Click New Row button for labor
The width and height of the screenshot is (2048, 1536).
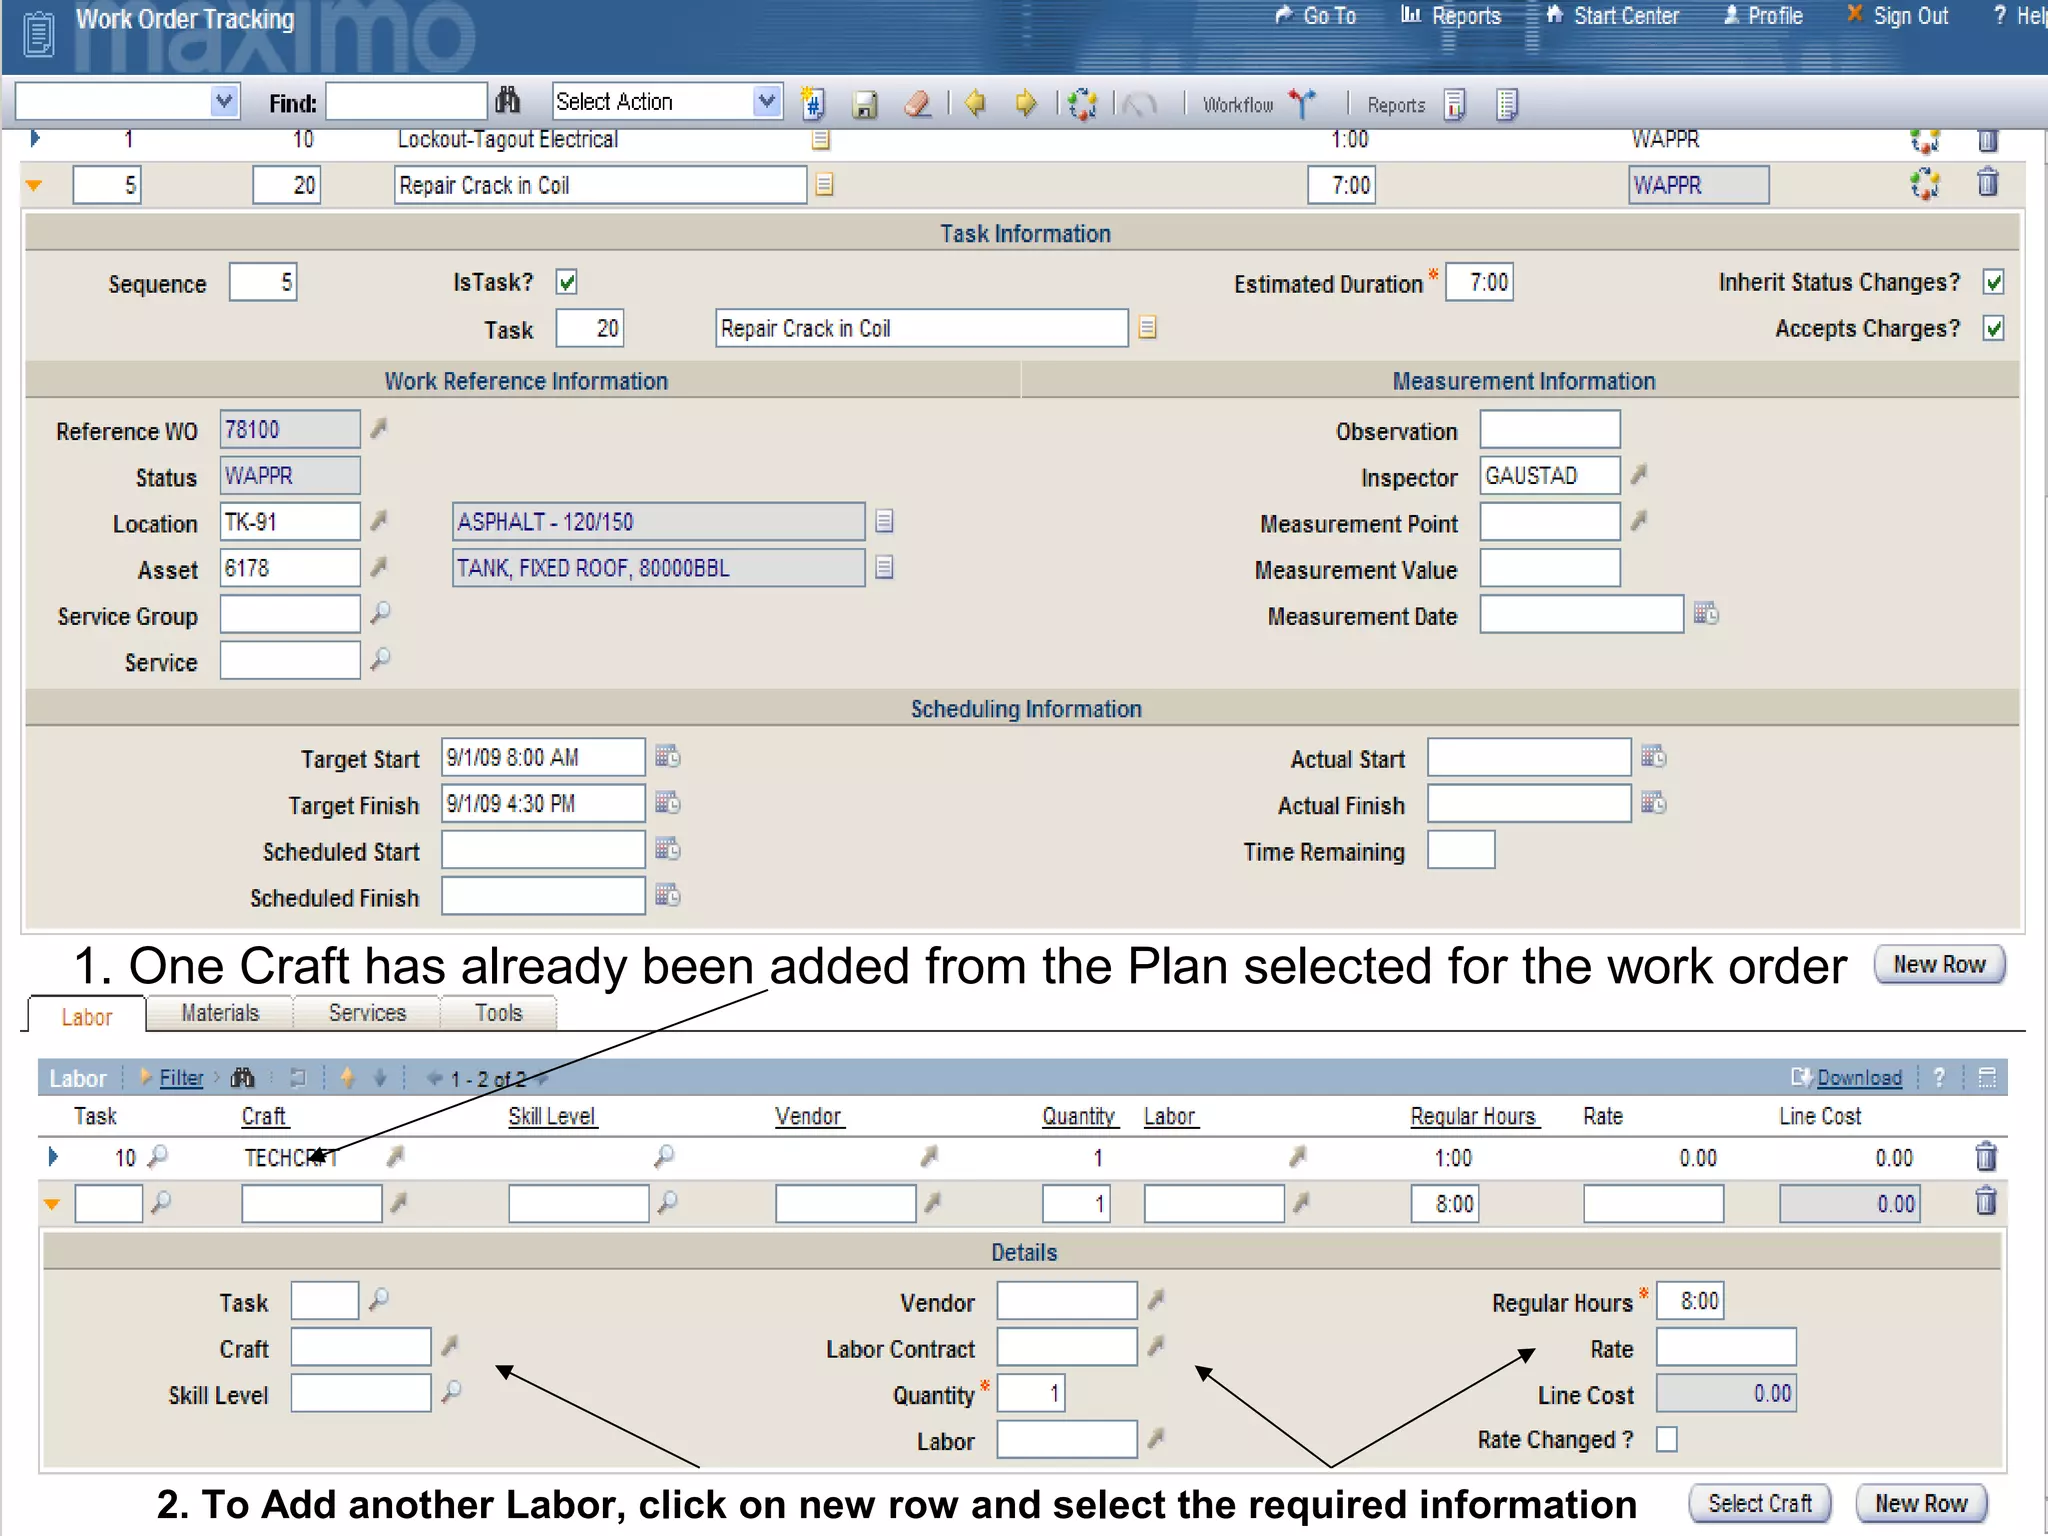[x=1920, y=1503]
